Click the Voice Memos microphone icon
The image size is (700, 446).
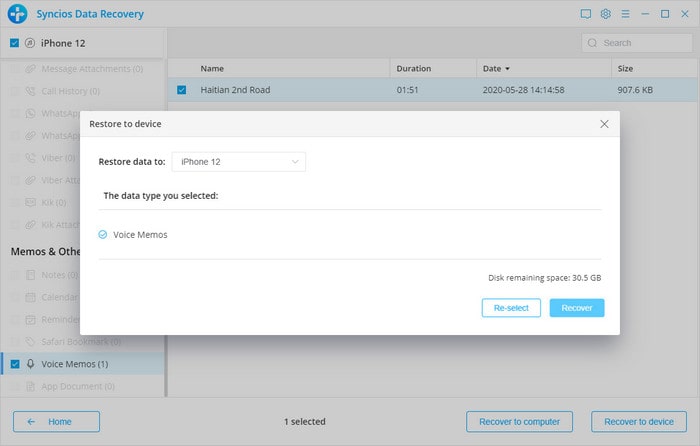pos(30,364)
